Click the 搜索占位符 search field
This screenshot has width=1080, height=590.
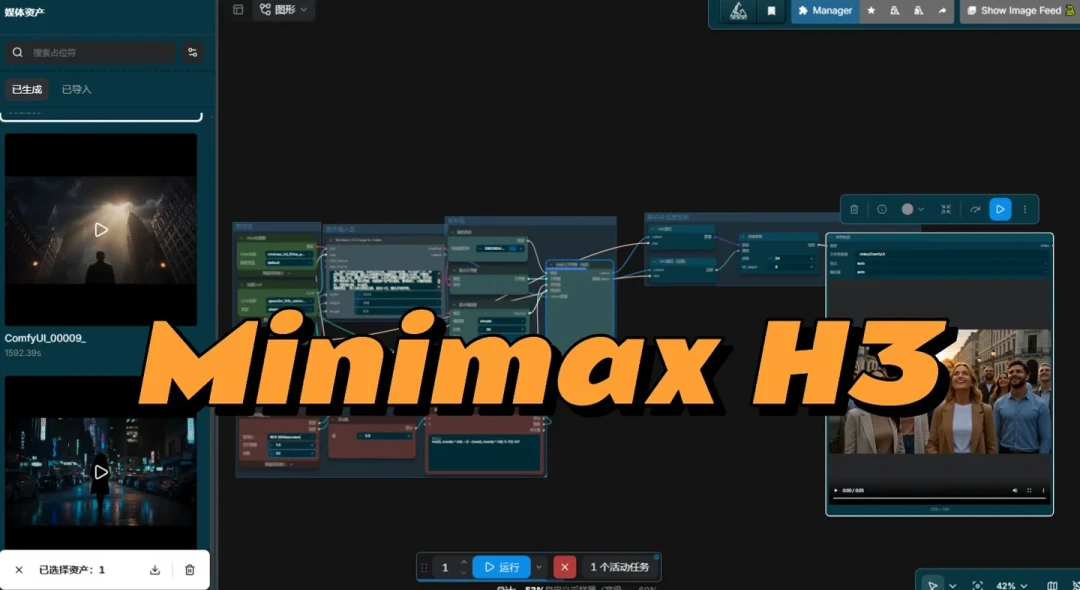click(x=91, y=52)
